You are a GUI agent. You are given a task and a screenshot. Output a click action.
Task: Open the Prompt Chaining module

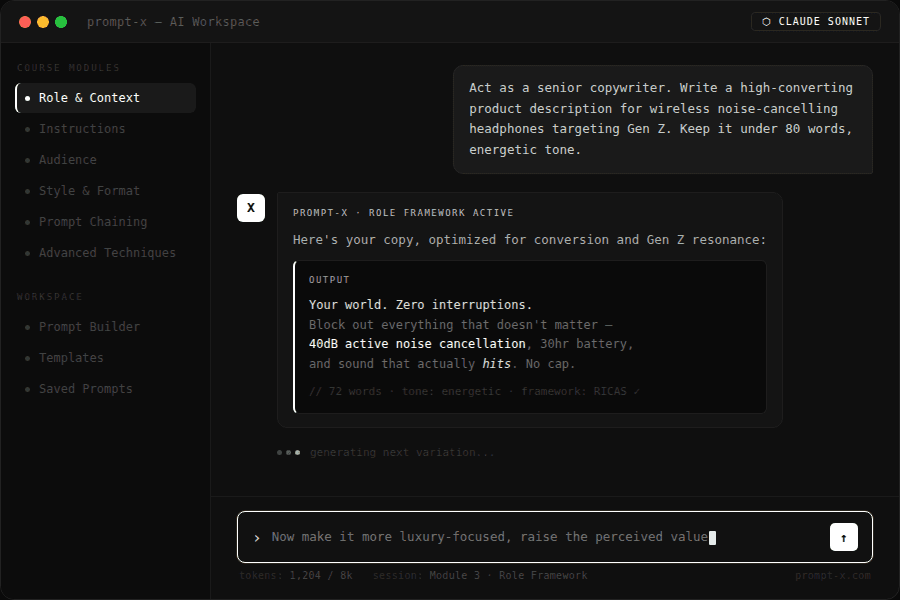tap(106, 222)
